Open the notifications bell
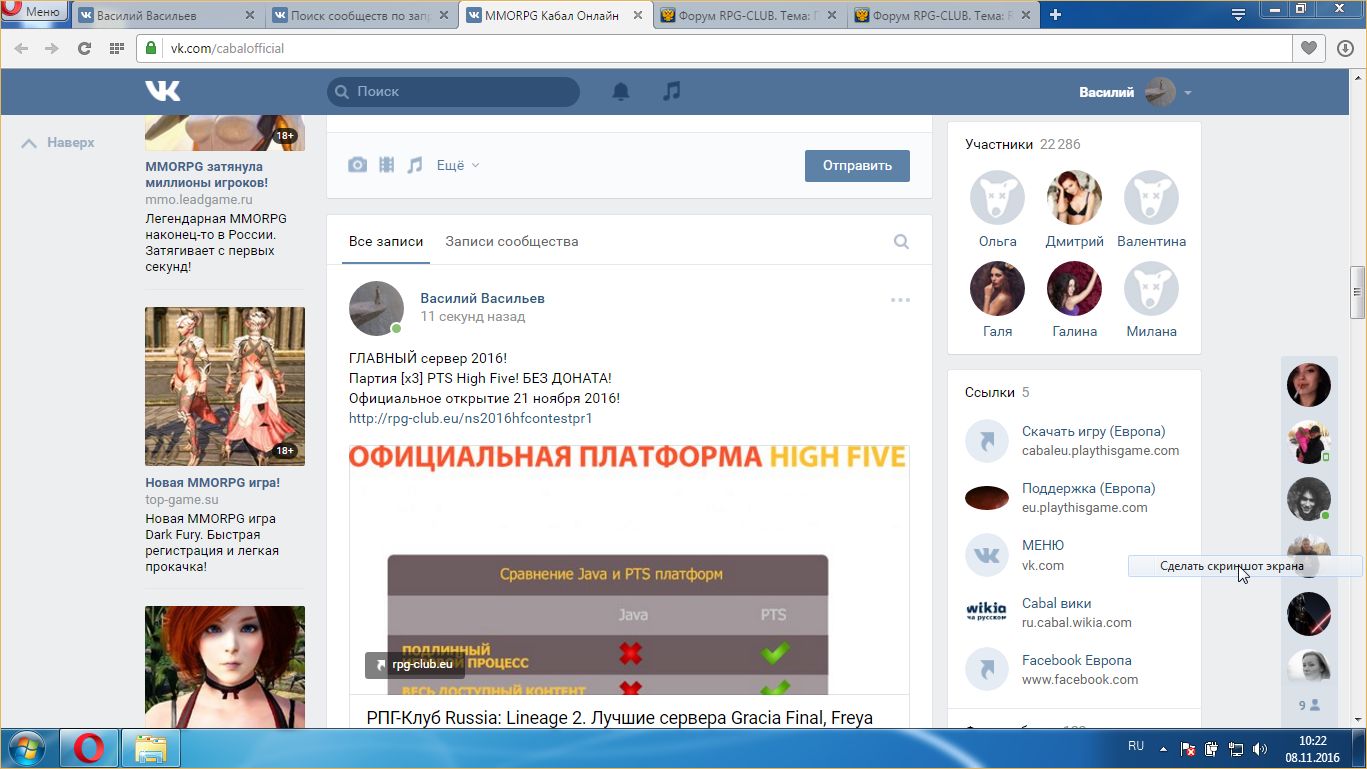Image resolution: width=1367 pixels, height=769 pixels. (x=621, y=92)
